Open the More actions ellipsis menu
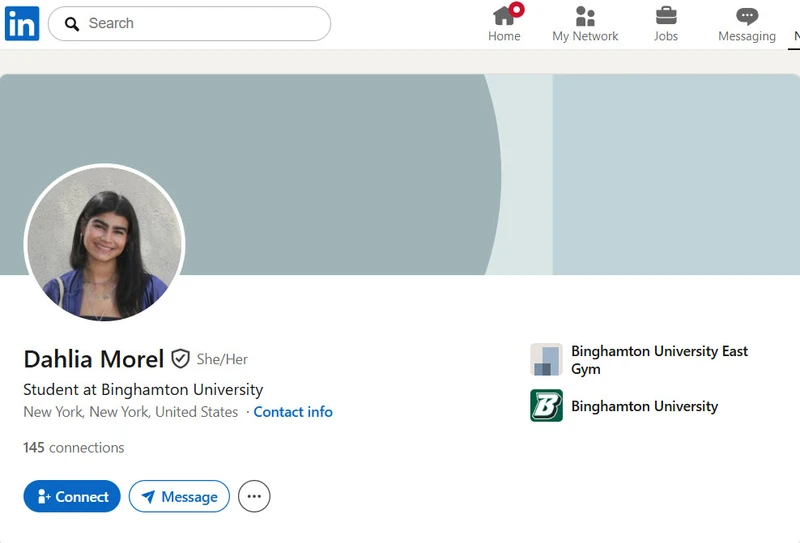 pos(254,496)
